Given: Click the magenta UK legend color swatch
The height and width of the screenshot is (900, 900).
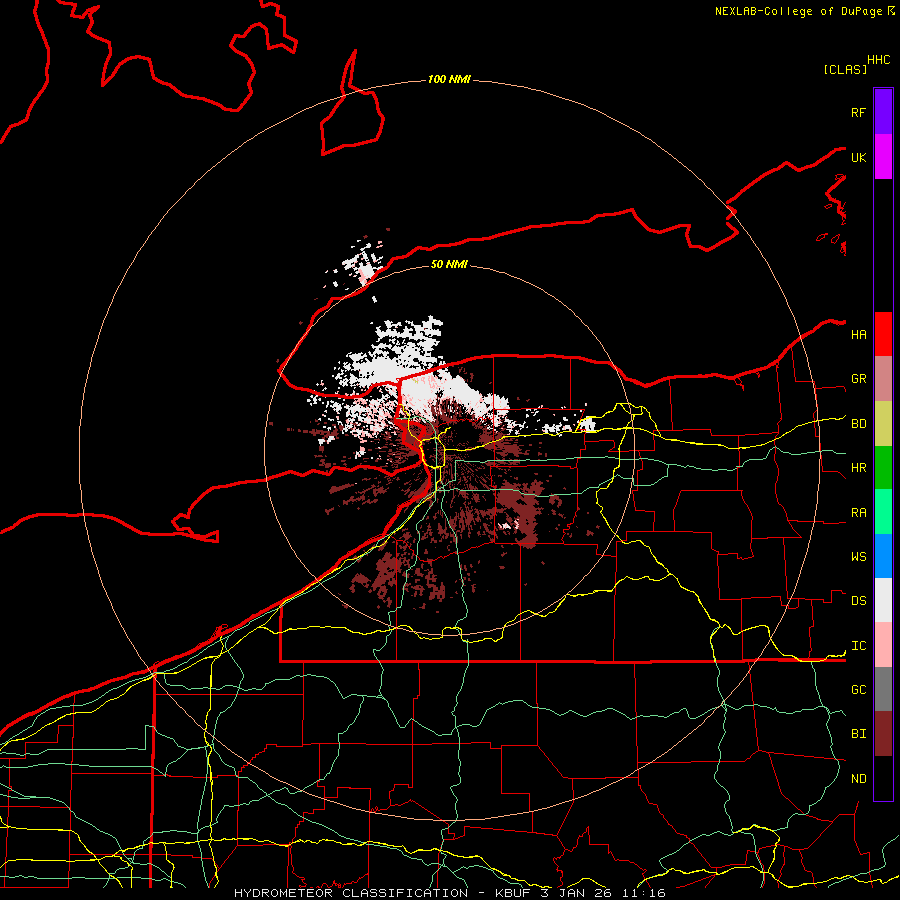Looking at the screenshot, I should tap(883, 157).
